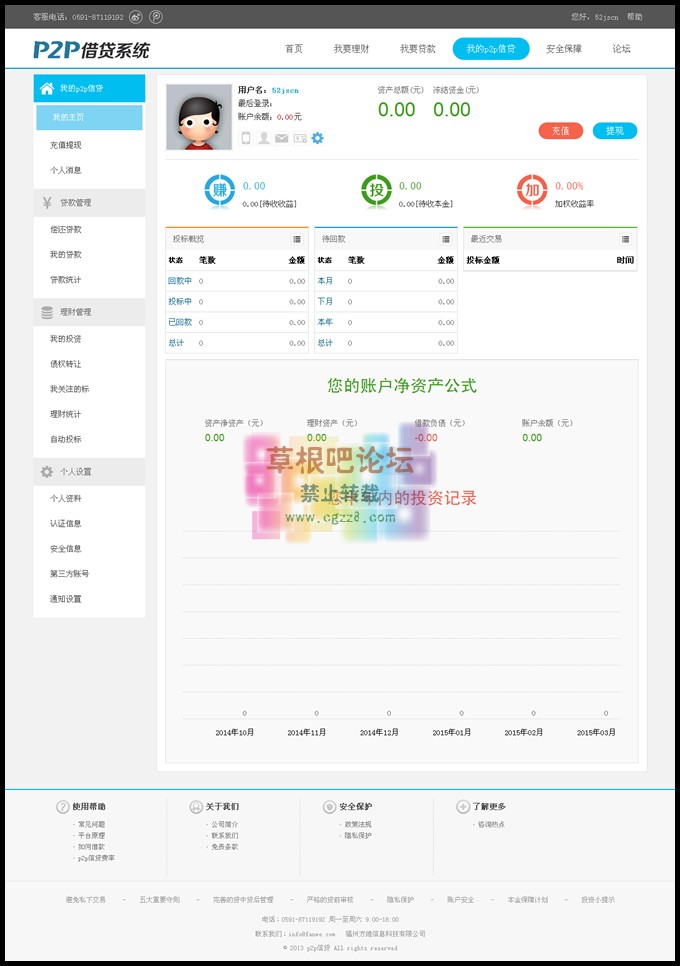The width and height of the screenshot is (680, 966).
Task: Open 我要贷款 in top navigation
Action: (x=418, y=49)
